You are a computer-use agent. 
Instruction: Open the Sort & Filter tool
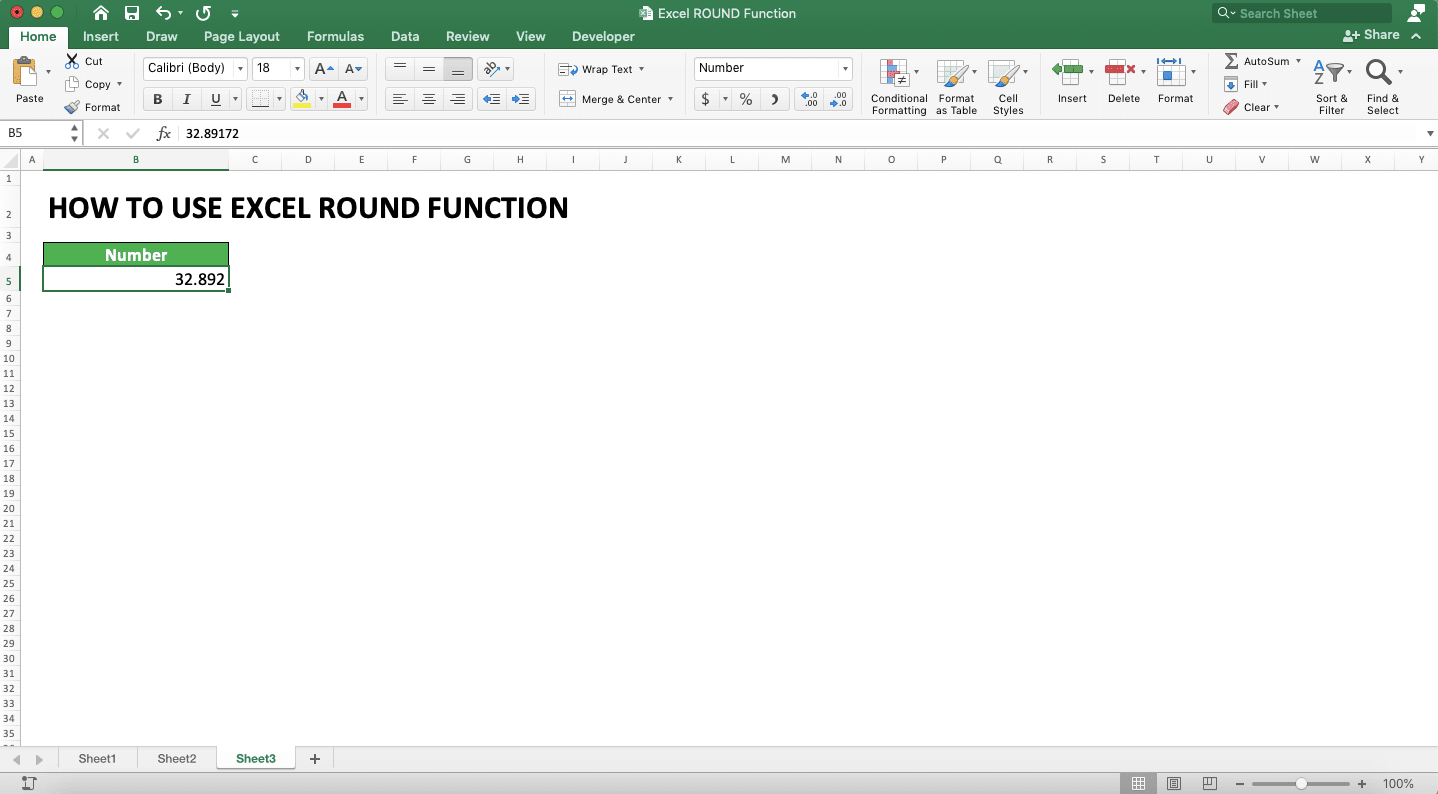(x=1332, y=86)
